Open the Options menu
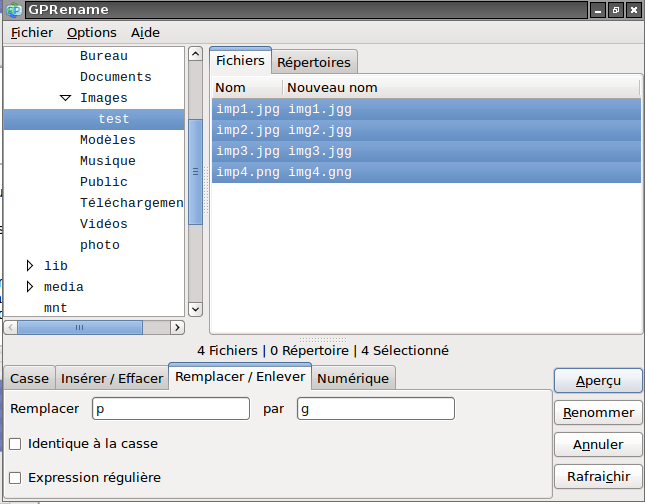Image resolution: width=645 pixels, height=504 pixels. click(x=92, y=32)
